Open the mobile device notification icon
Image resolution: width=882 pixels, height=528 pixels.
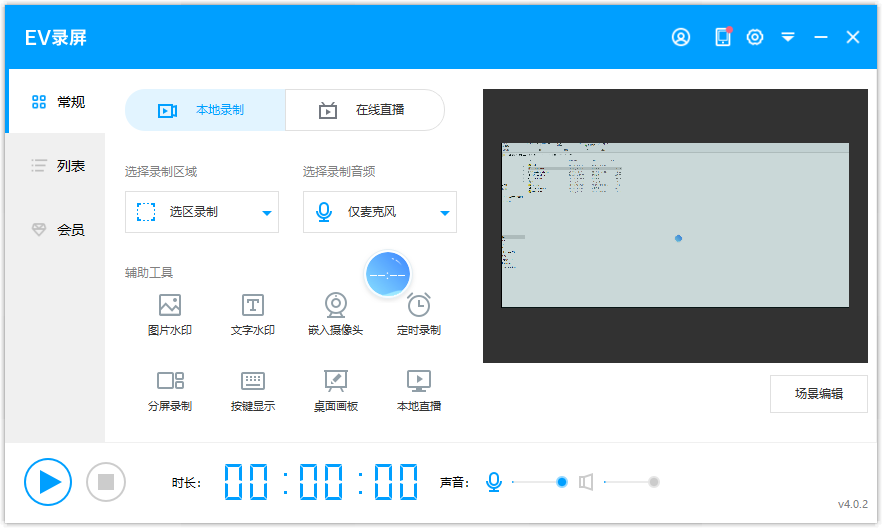pyautogui.click(x=723, y=37)
